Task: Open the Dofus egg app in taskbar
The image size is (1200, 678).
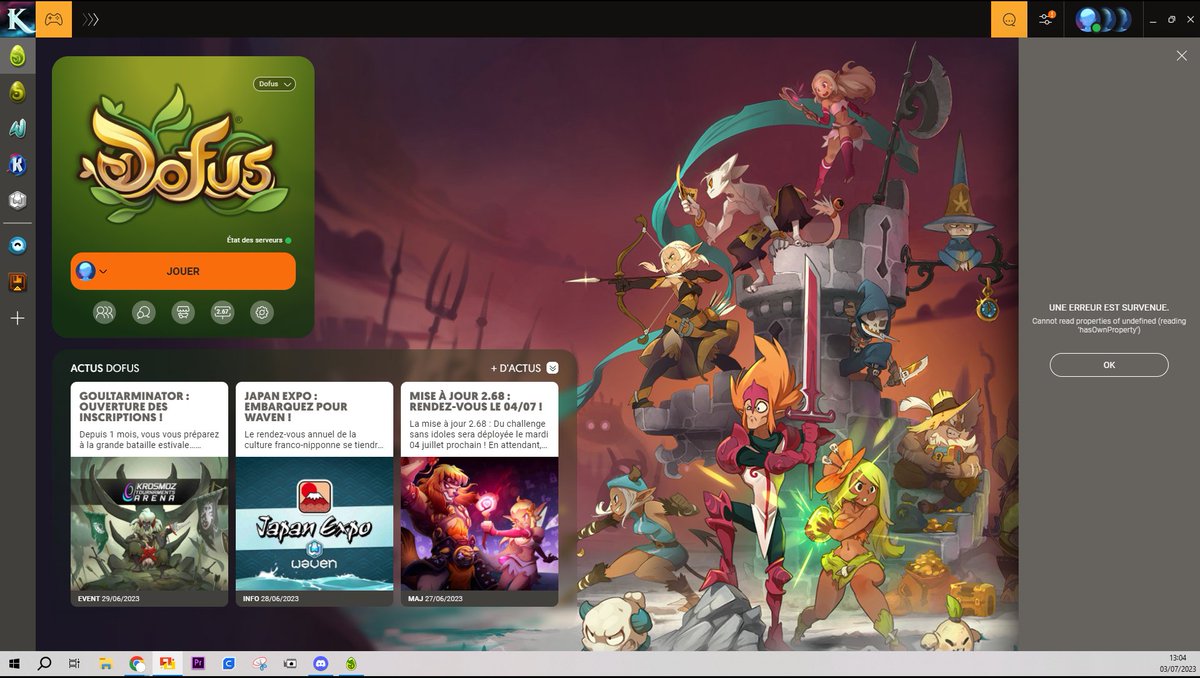Action: click(351, 663)
